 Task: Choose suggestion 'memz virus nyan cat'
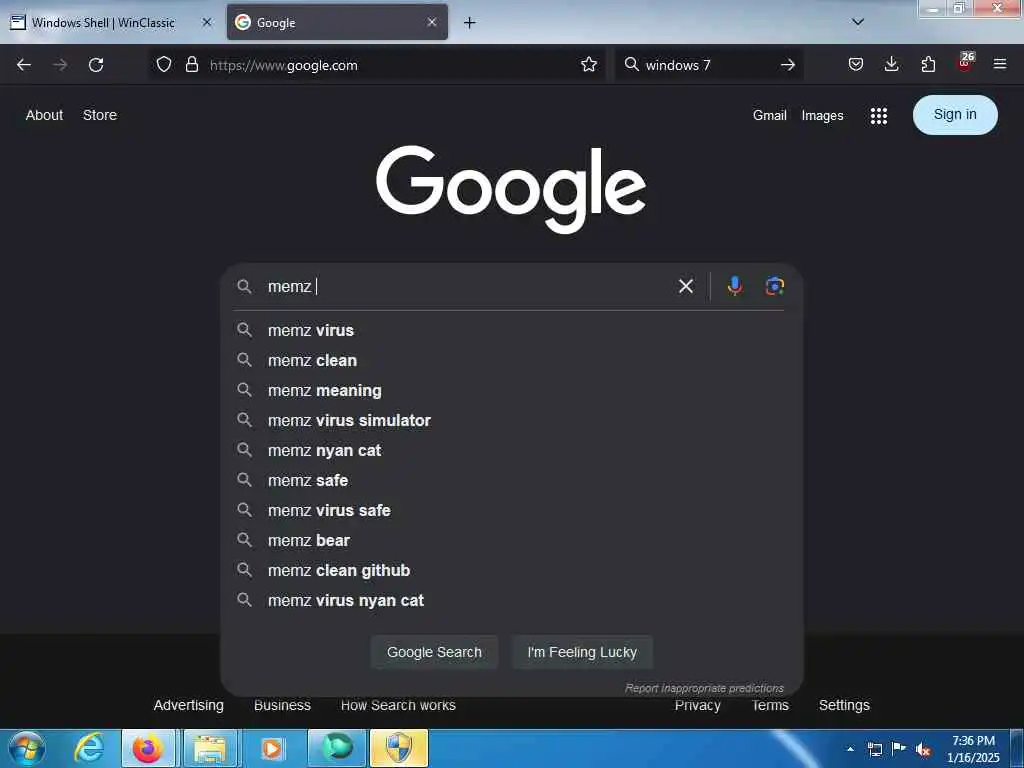pos(511,601)
